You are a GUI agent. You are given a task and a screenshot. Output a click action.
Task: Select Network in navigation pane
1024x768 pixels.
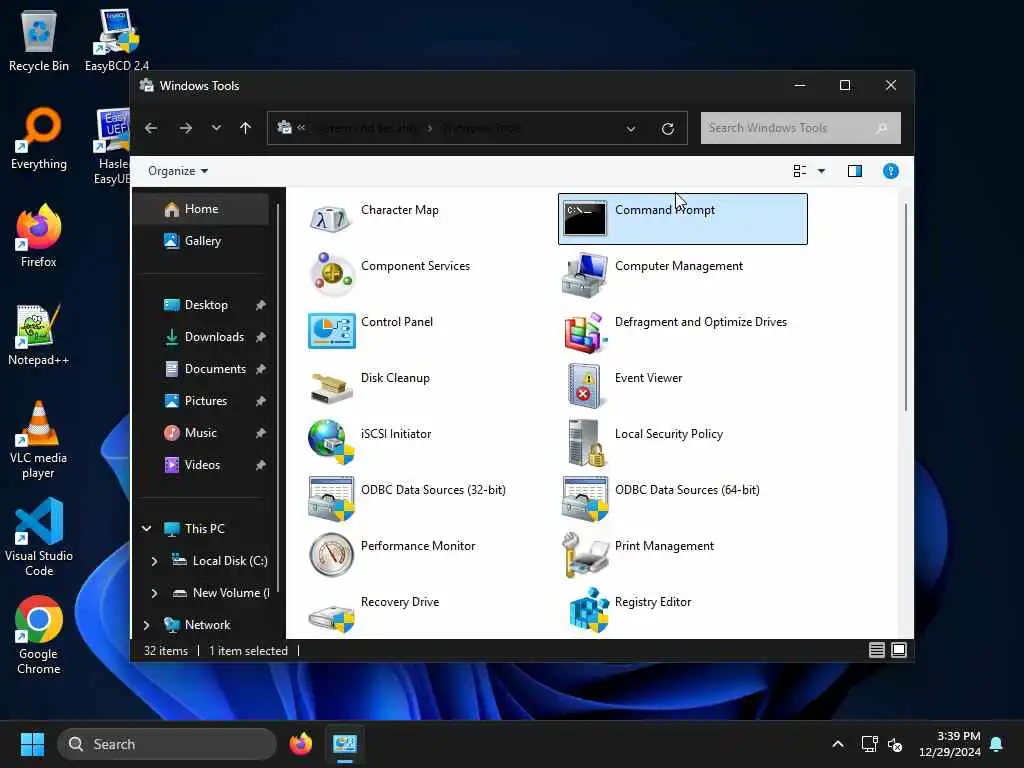[207, 625]
